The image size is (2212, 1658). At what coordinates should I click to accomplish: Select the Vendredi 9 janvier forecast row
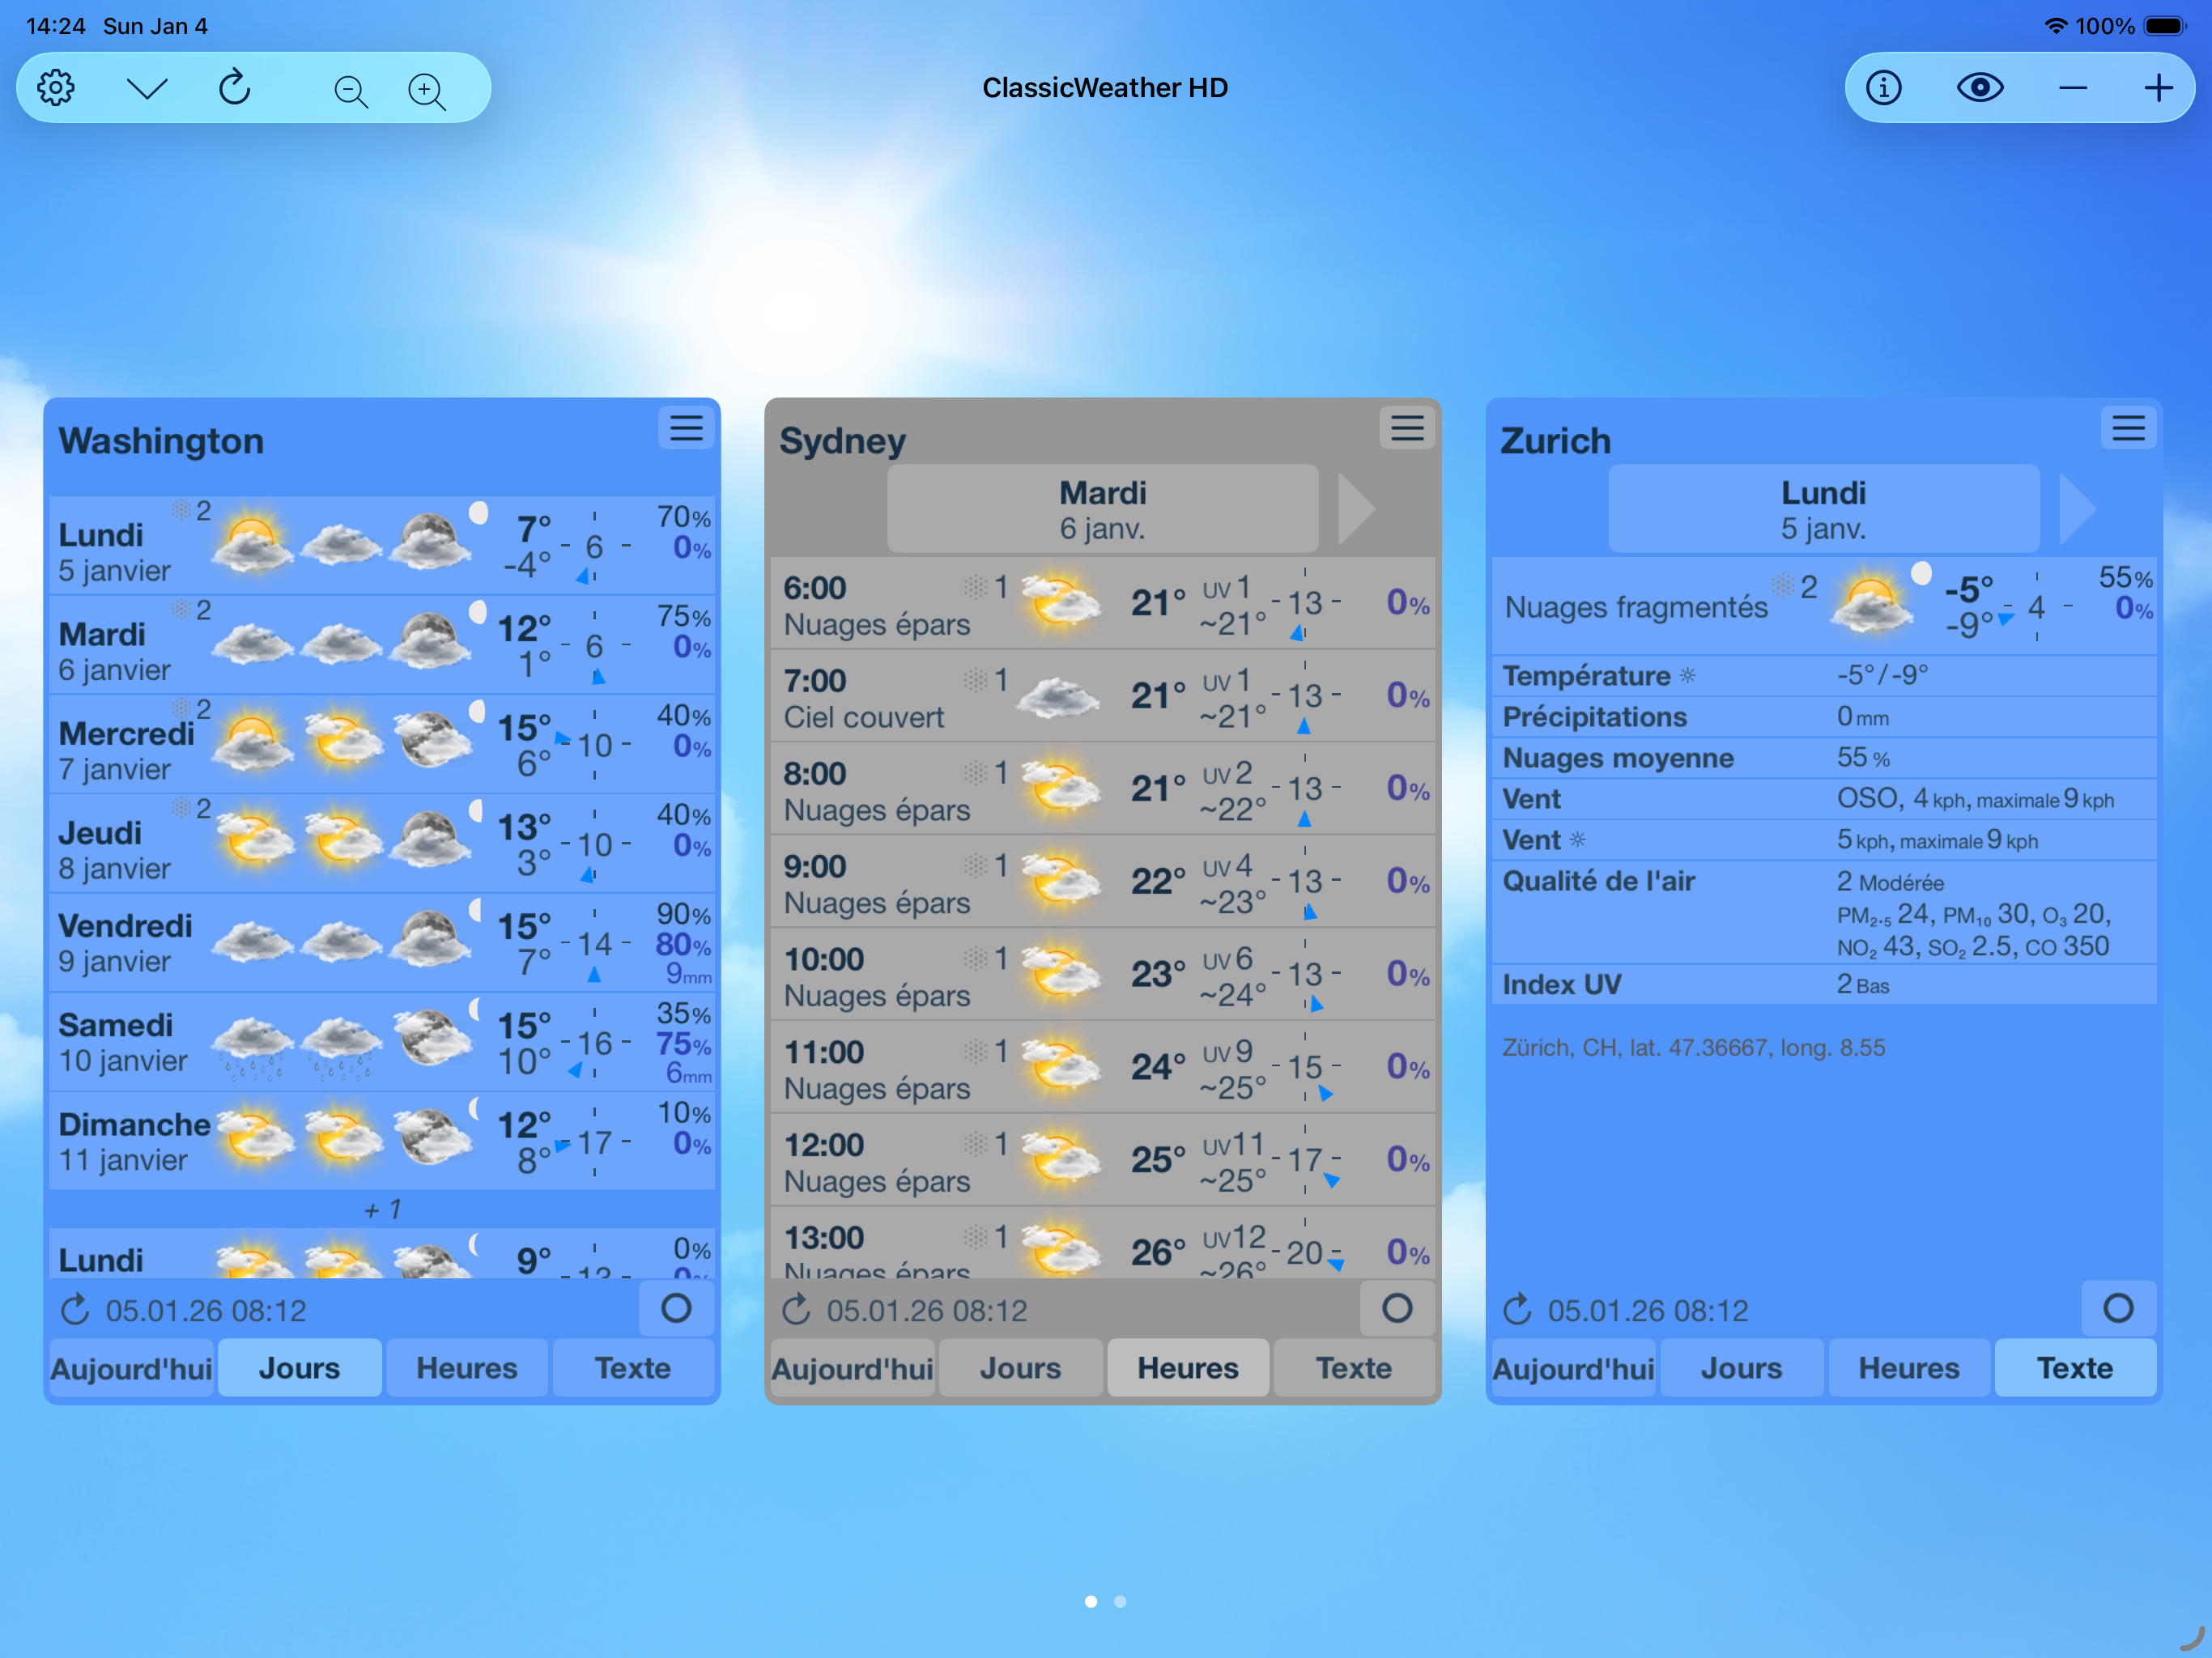(382, 942)
